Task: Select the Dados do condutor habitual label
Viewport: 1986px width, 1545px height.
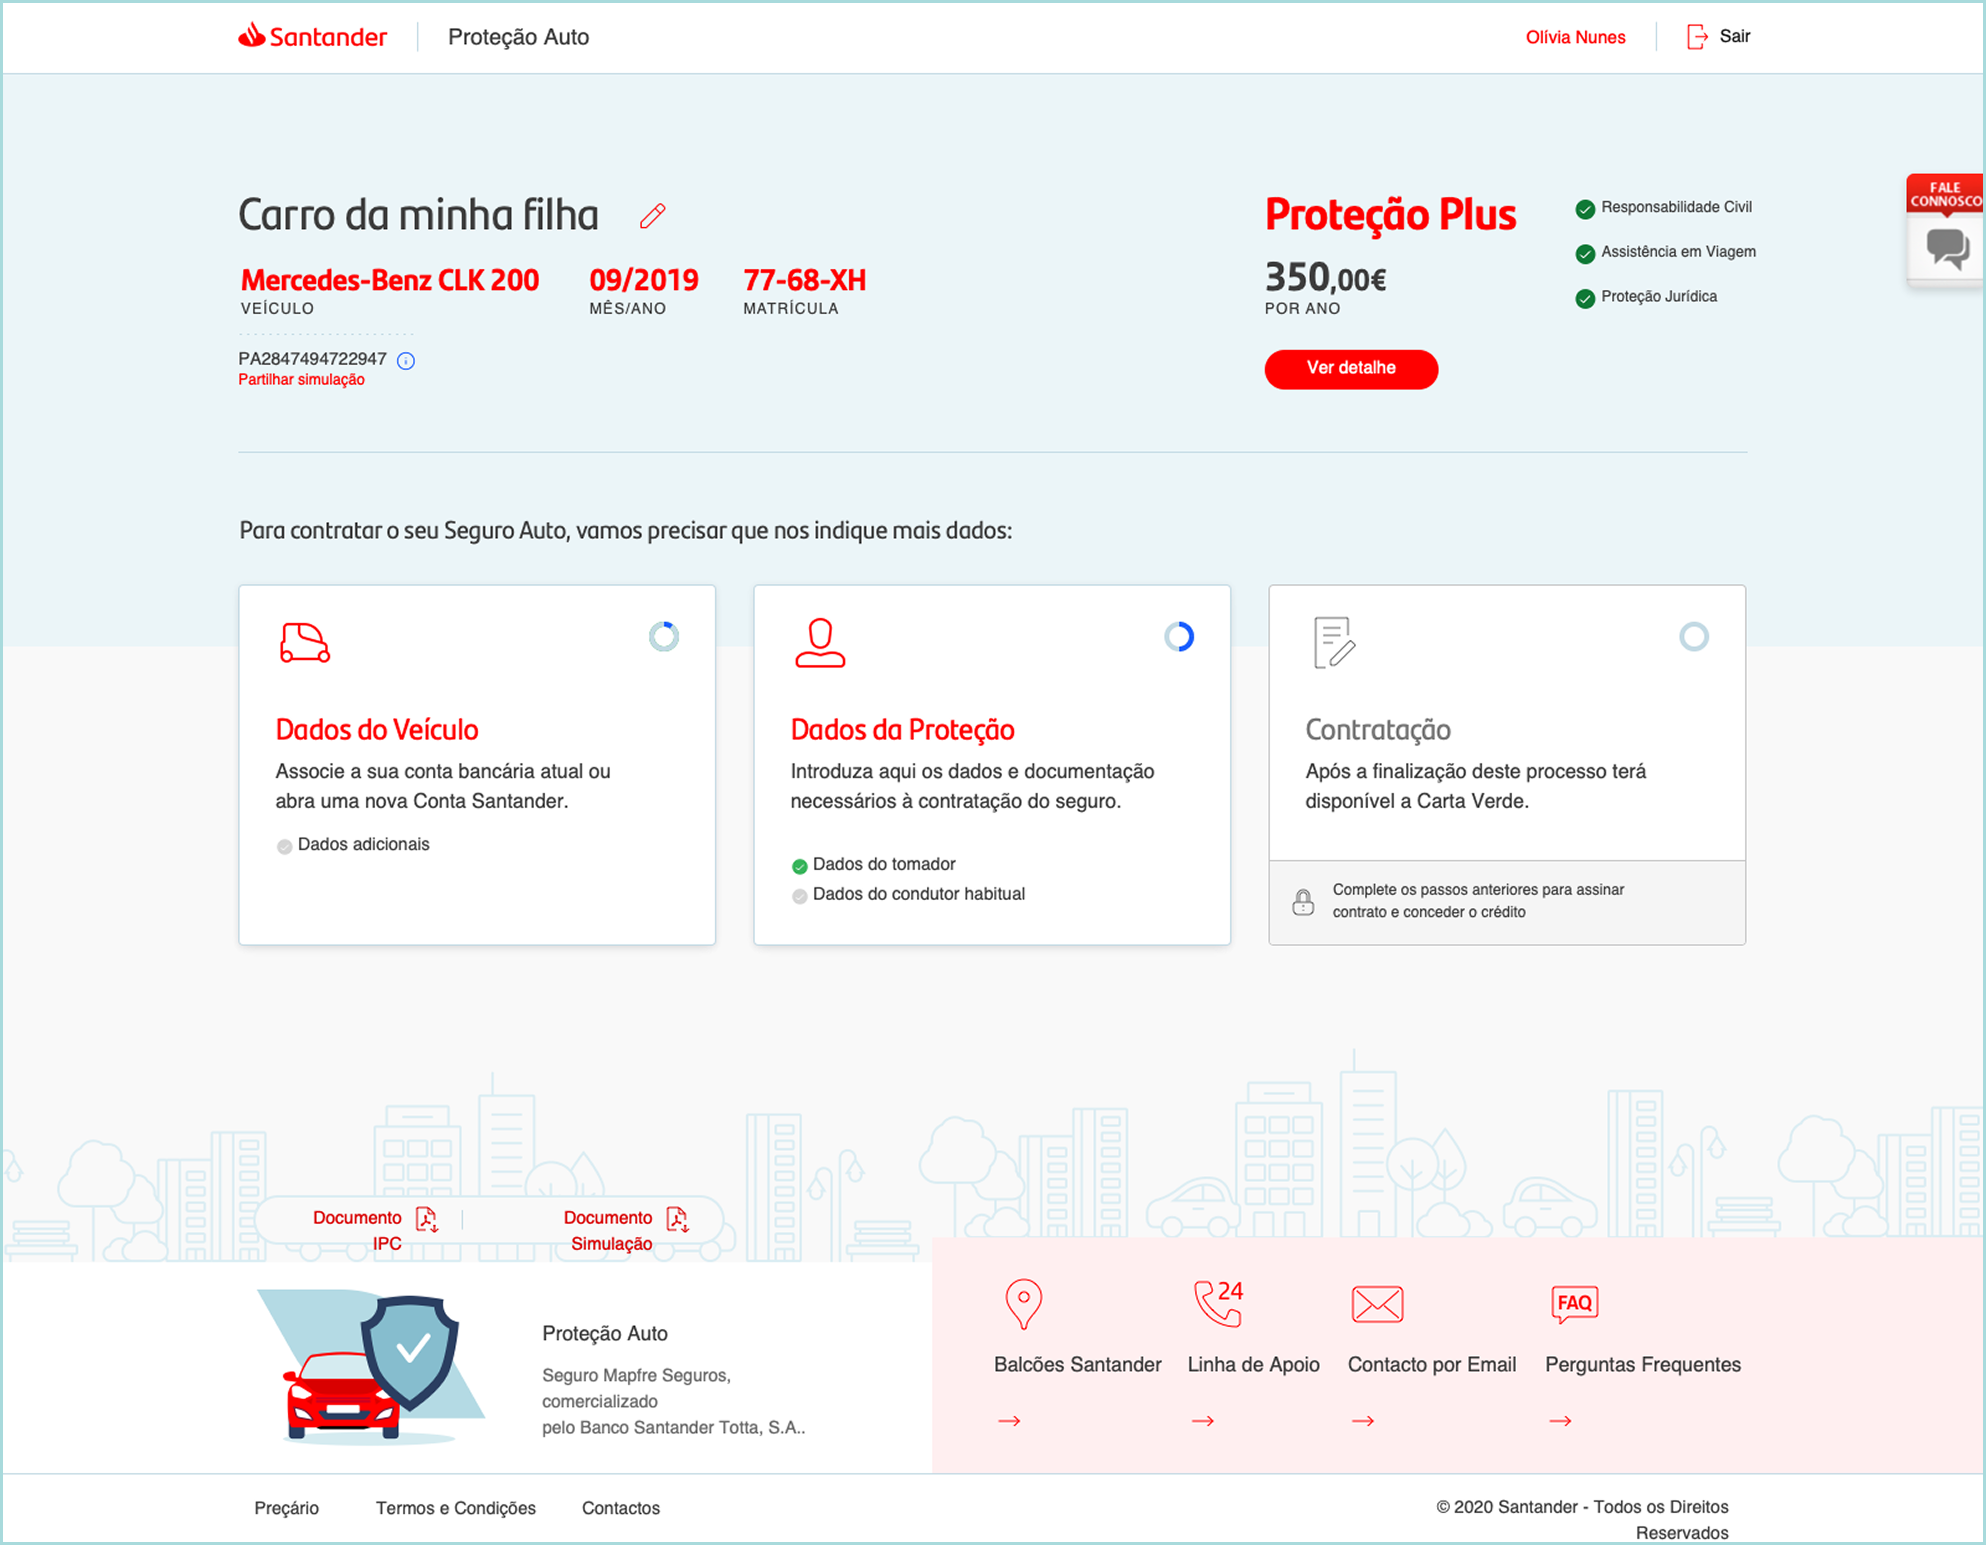Action: point(919,895)
